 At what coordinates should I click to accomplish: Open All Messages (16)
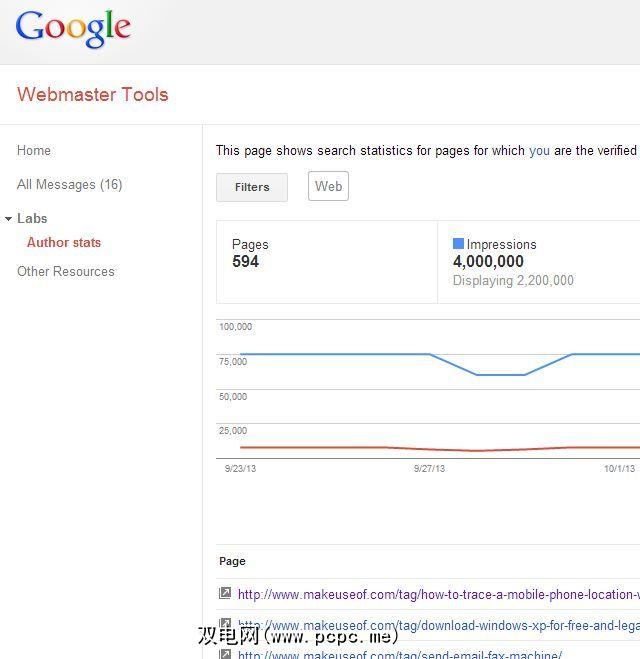tap(69, 184)
